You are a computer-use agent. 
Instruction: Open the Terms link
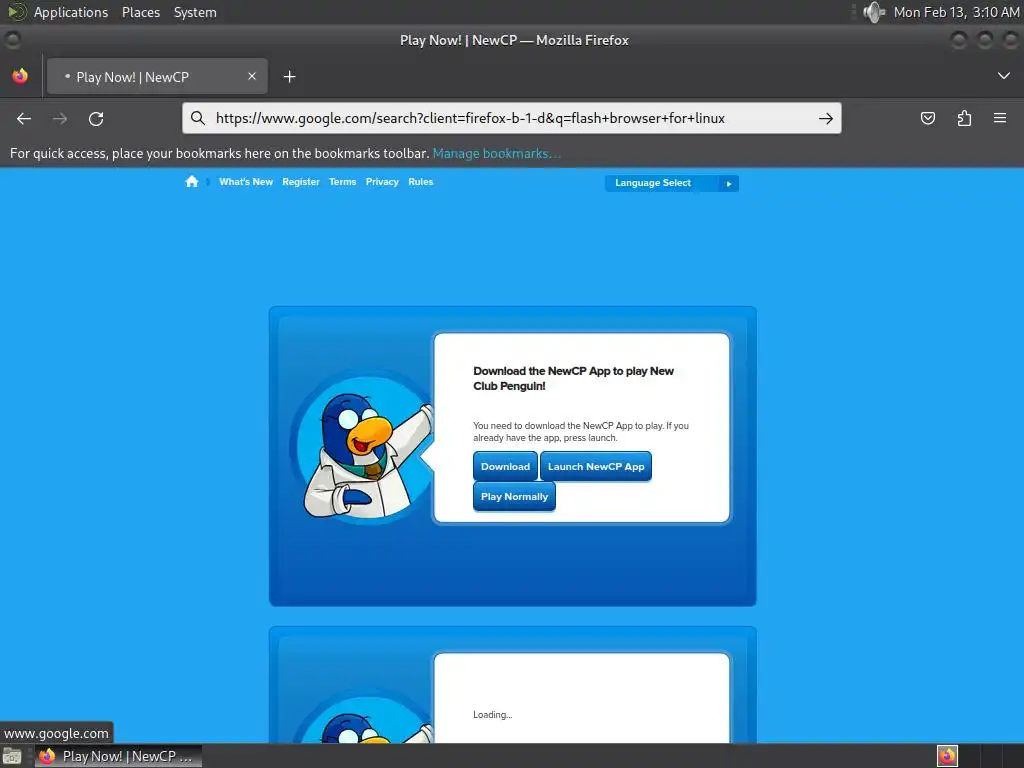[342, 182]
